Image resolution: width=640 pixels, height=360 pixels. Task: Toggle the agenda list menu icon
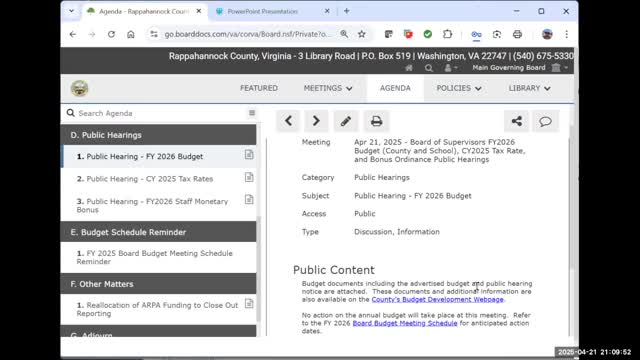click(252, 113)
